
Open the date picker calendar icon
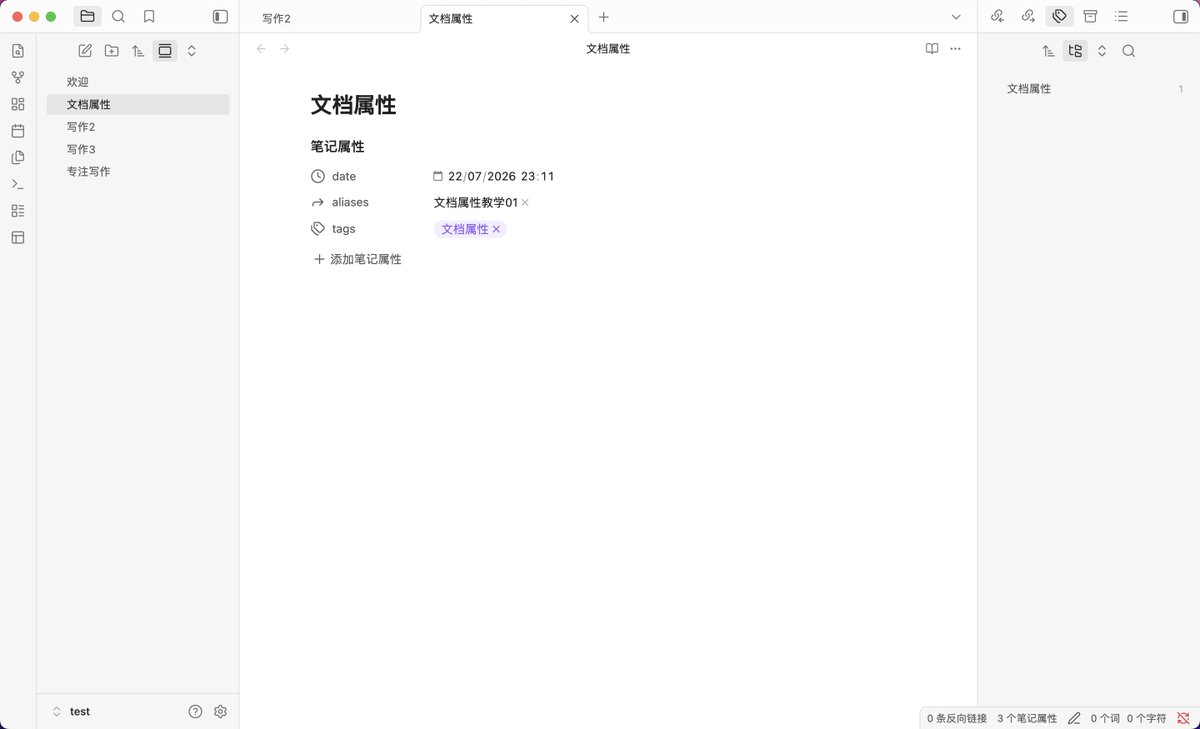[x=438, y=176]
